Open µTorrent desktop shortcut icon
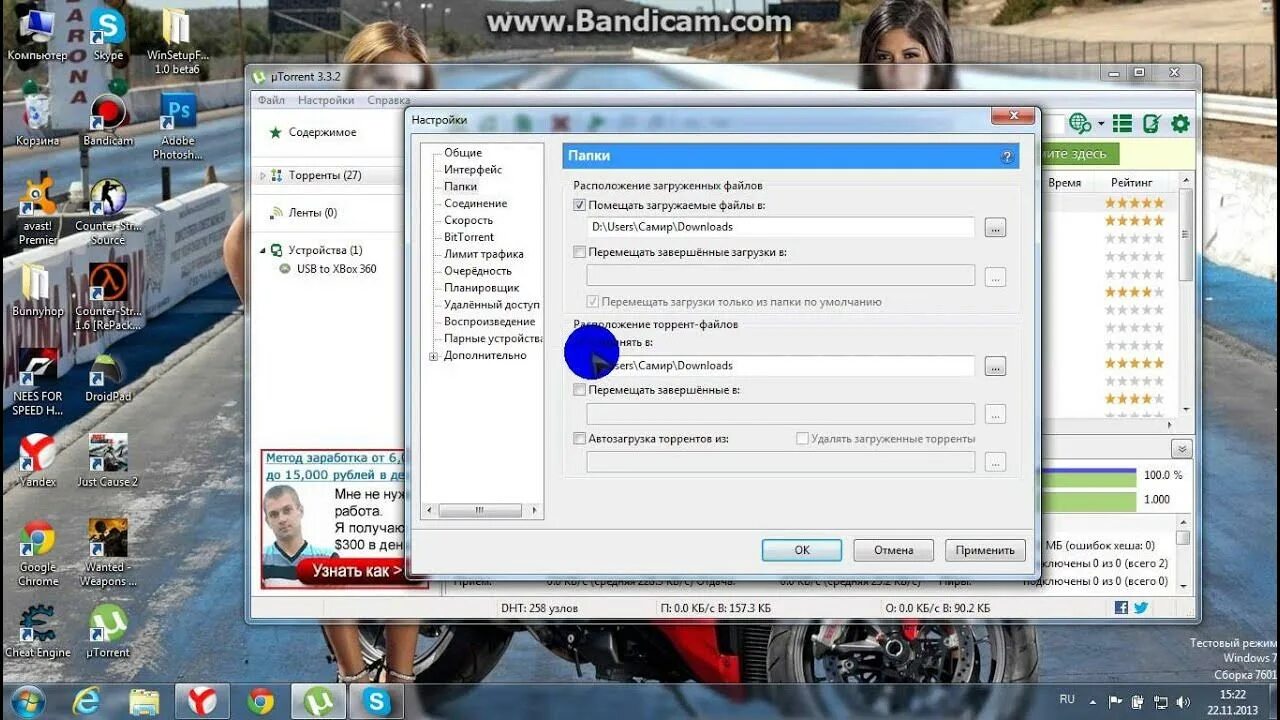 click(108, 632)
